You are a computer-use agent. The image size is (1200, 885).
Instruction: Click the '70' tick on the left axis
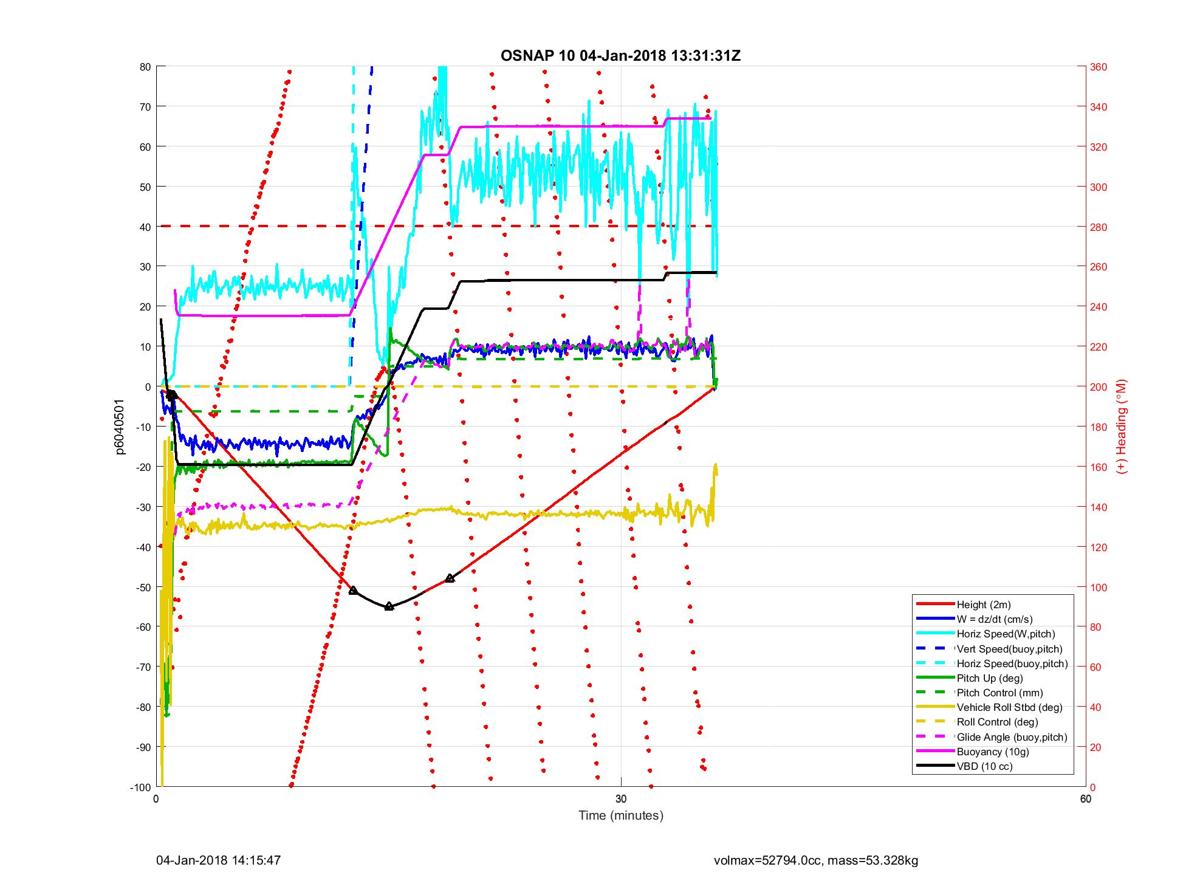[x=145, y=106]
